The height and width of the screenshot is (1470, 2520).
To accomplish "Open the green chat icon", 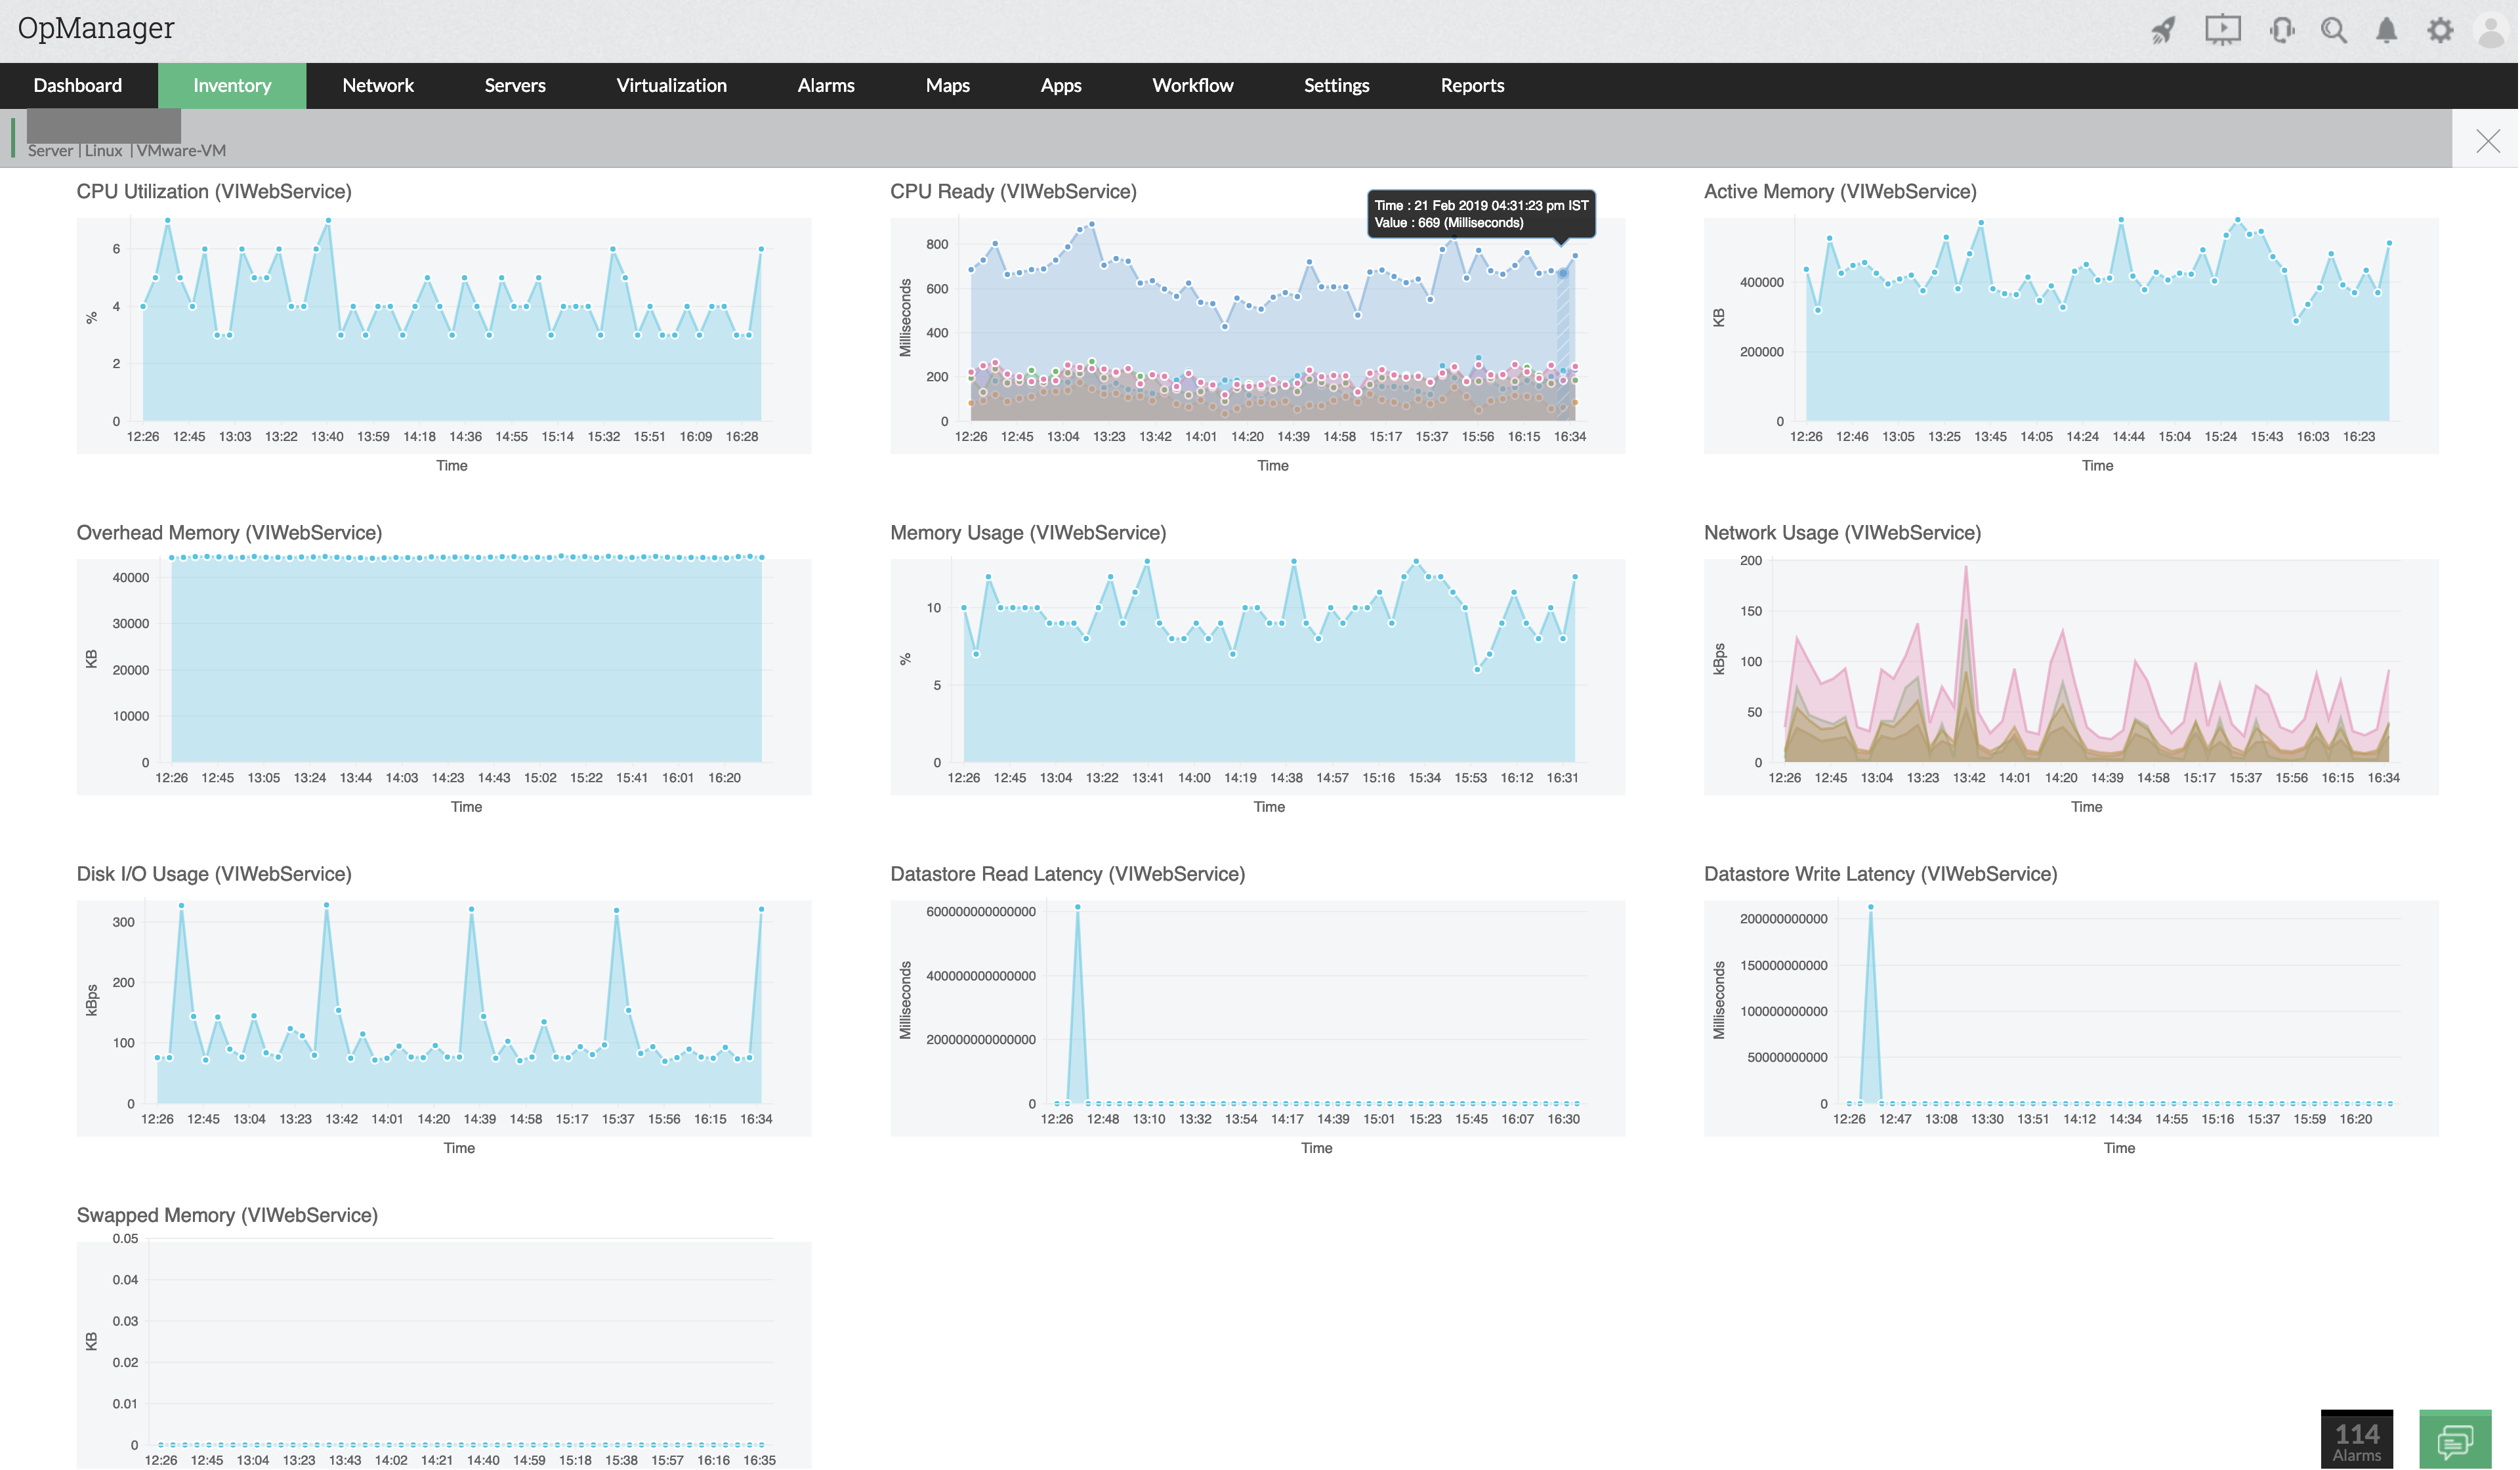I will click(x=2456, y=1440).
